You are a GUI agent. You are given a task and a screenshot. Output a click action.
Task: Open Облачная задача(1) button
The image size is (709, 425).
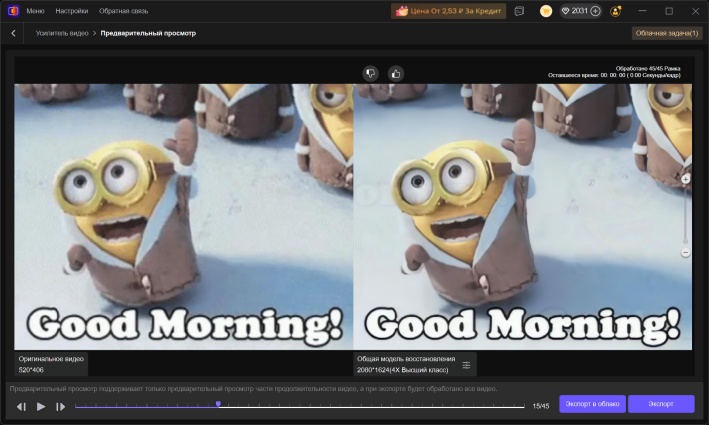(x=667, y=33)
